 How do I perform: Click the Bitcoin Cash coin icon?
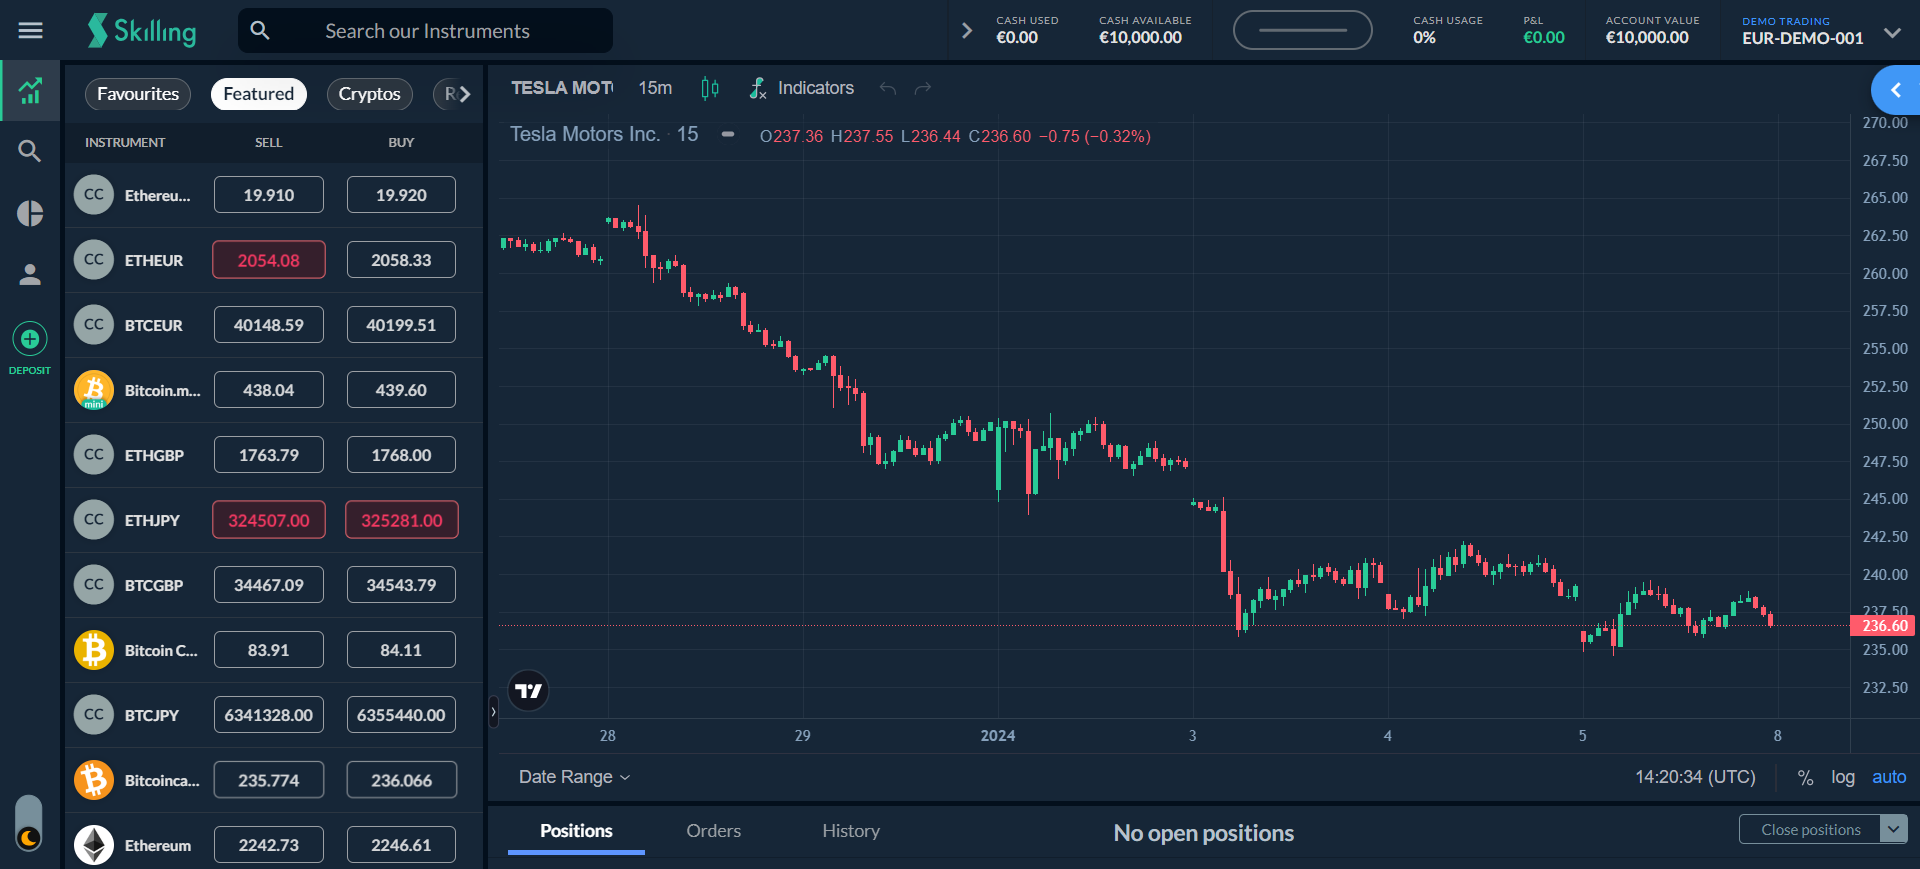coord(94,650)
